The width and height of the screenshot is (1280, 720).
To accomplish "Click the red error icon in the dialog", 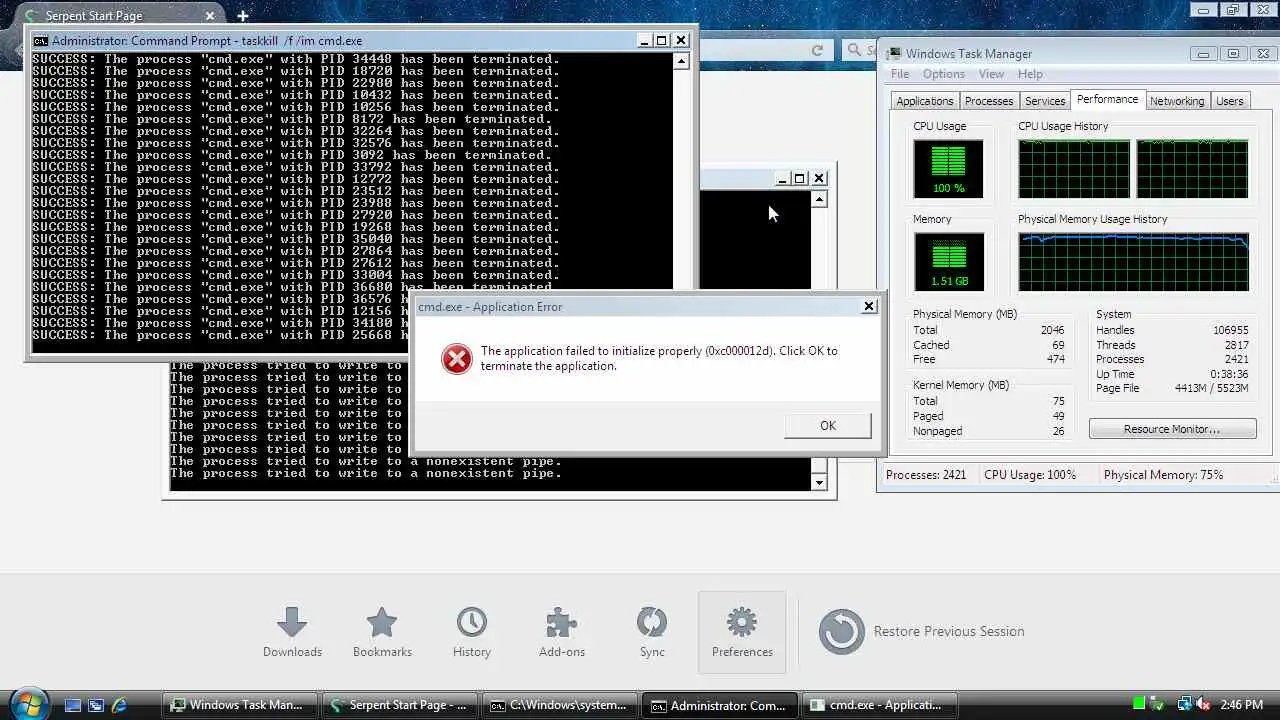I will pos(457,359).
